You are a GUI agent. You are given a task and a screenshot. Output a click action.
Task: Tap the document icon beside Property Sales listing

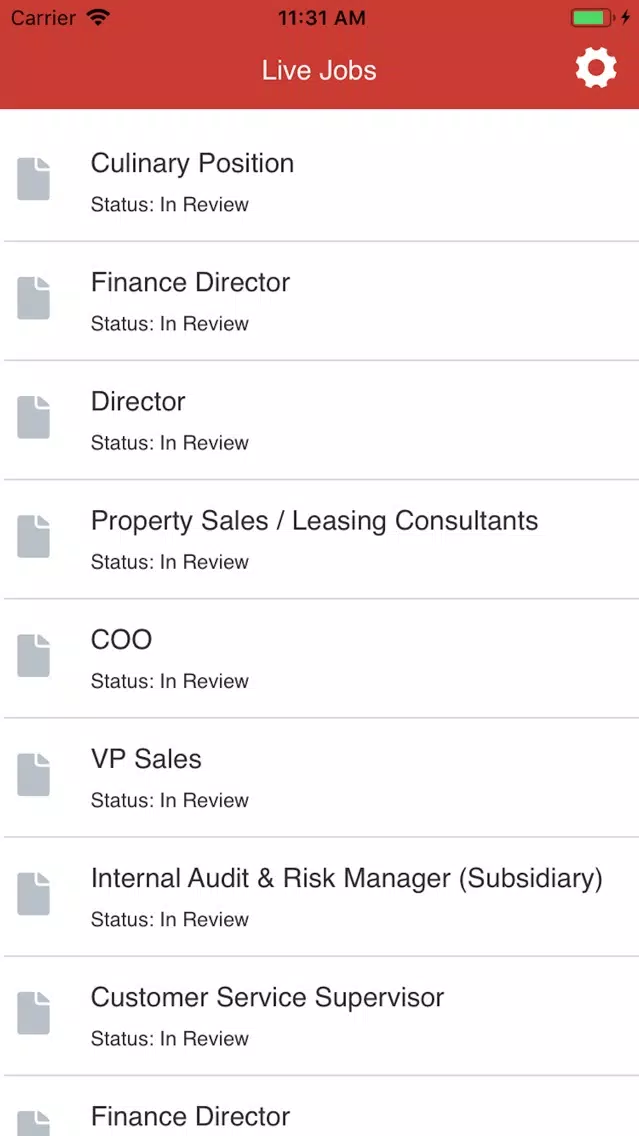(33, 536)
